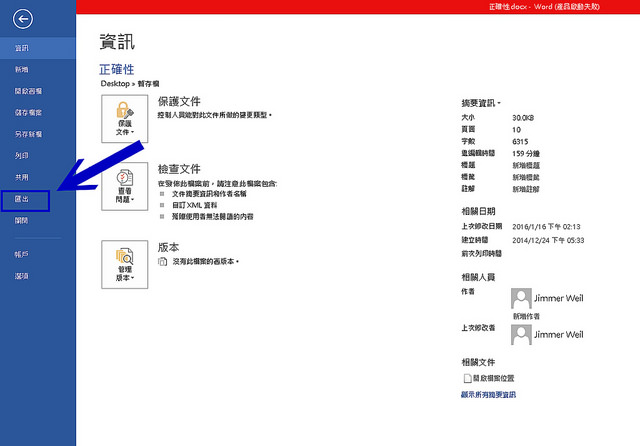Open 選項 at the sidebar bottom
640x446 pixels.
22,275
